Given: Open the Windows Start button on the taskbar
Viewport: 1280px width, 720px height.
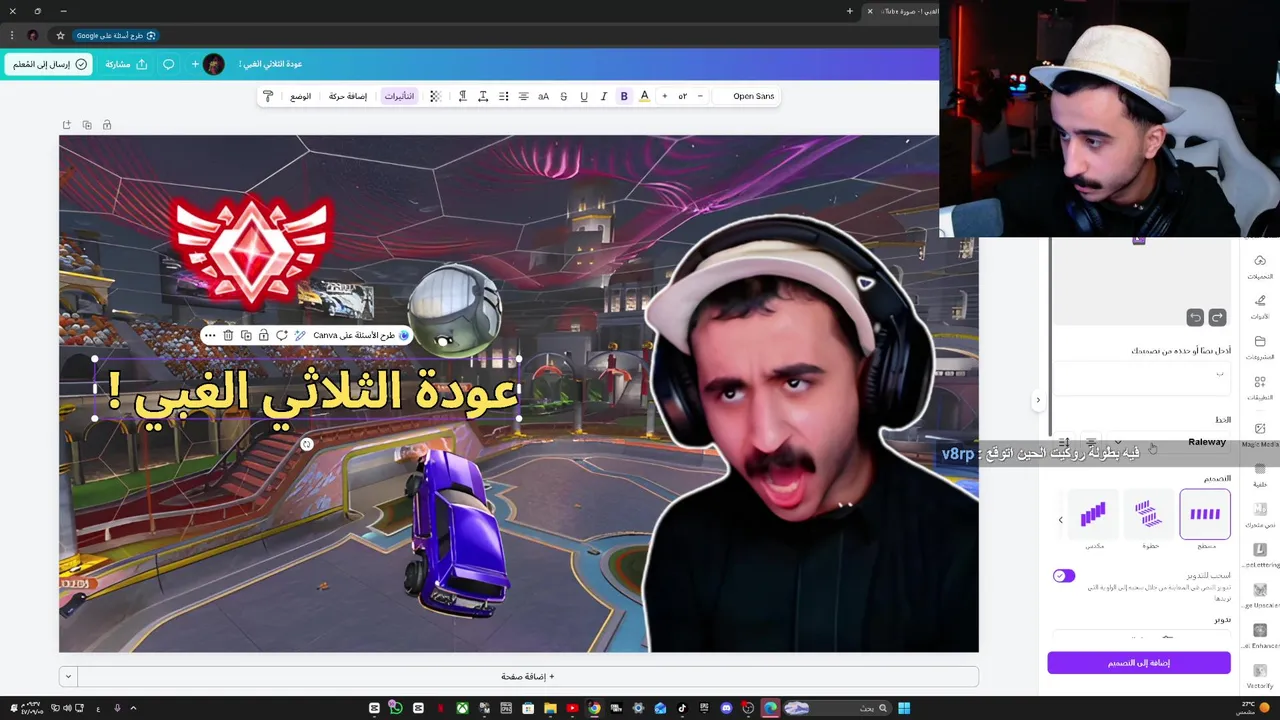Looking at the screenshot, I should click(x=904, y=708).
